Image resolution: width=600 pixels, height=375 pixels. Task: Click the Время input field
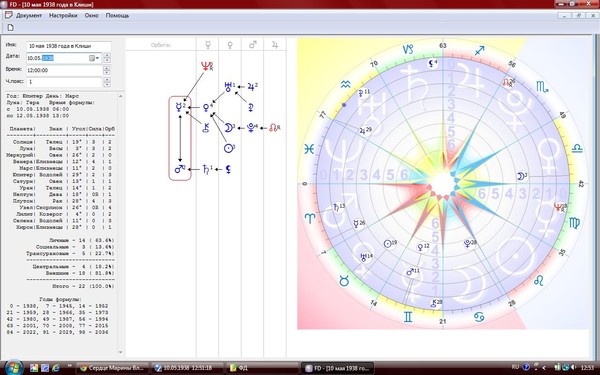tap(64, 70)
